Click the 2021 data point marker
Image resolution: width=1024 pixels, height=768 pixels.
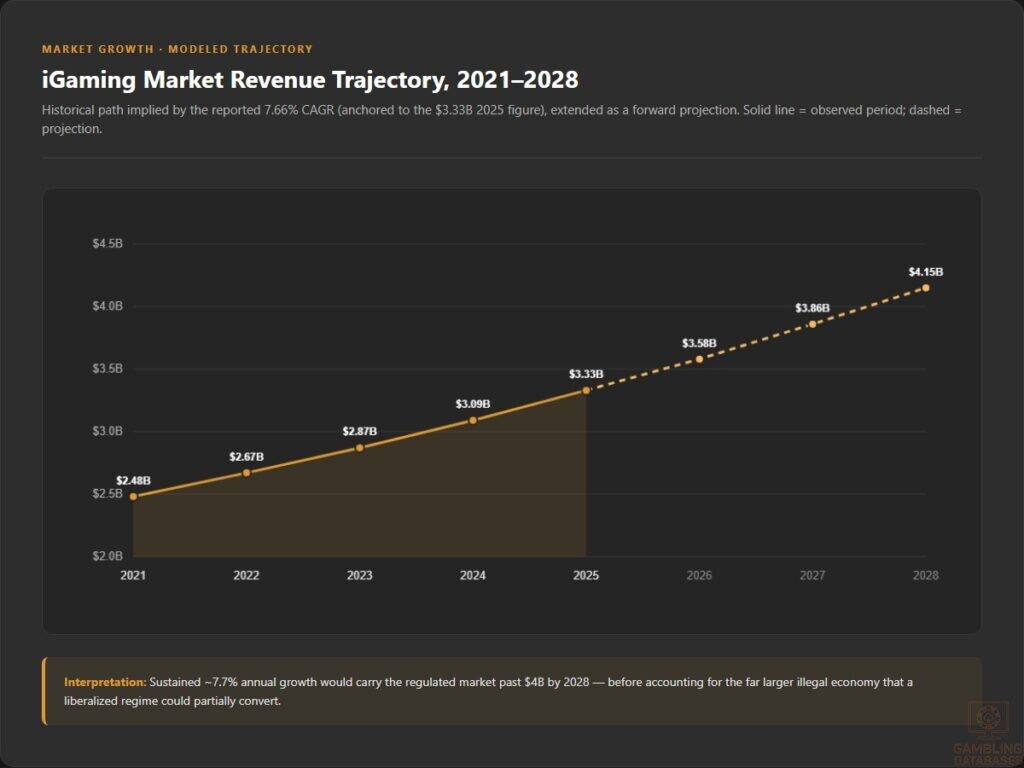coord(133,496)
